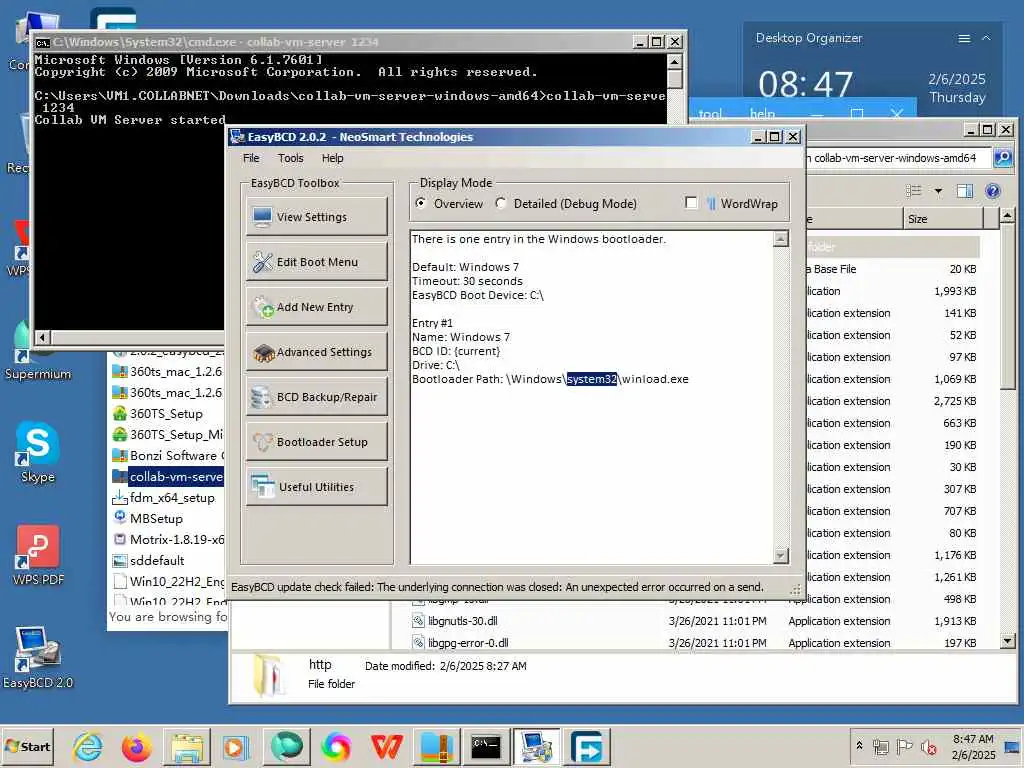Open Bootloader Setup page
This screenshot has height=768, width=1024.
317,442
